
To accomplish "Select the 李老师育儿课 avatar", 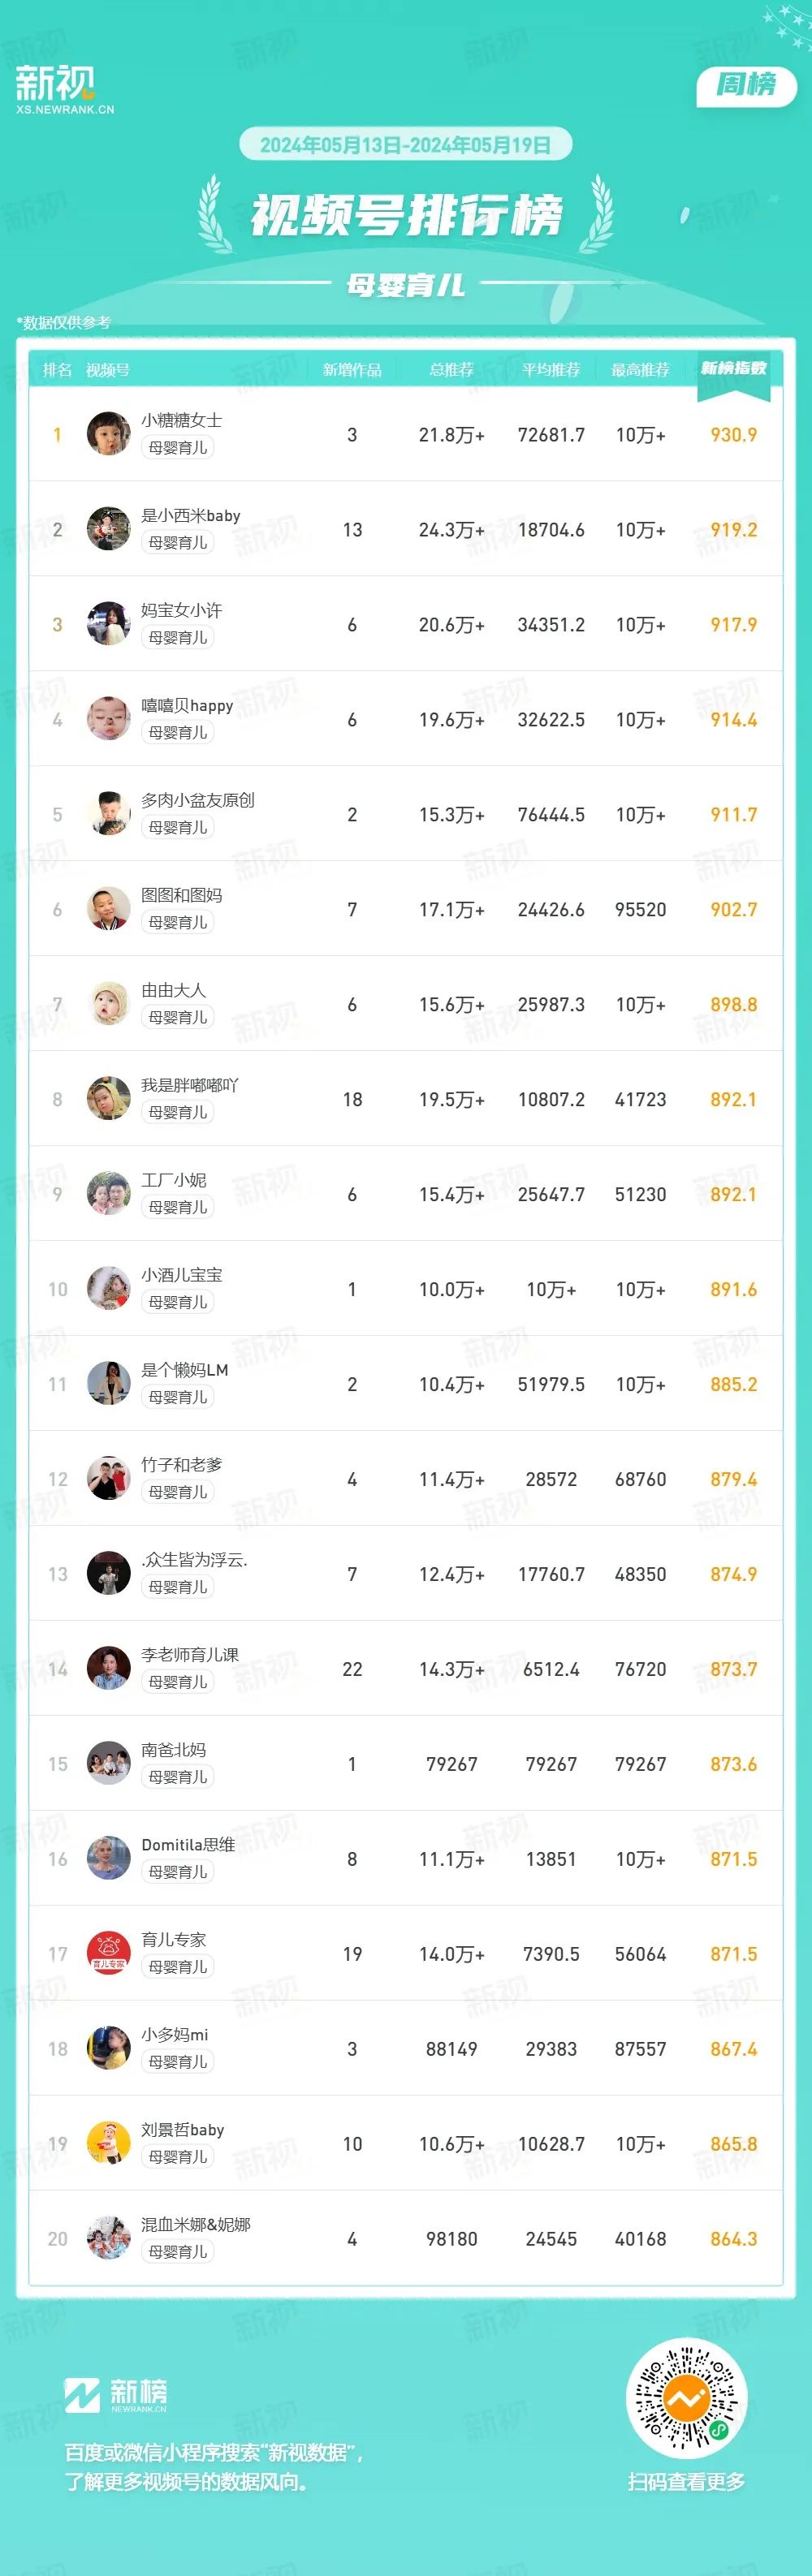I will (108, 1668).
